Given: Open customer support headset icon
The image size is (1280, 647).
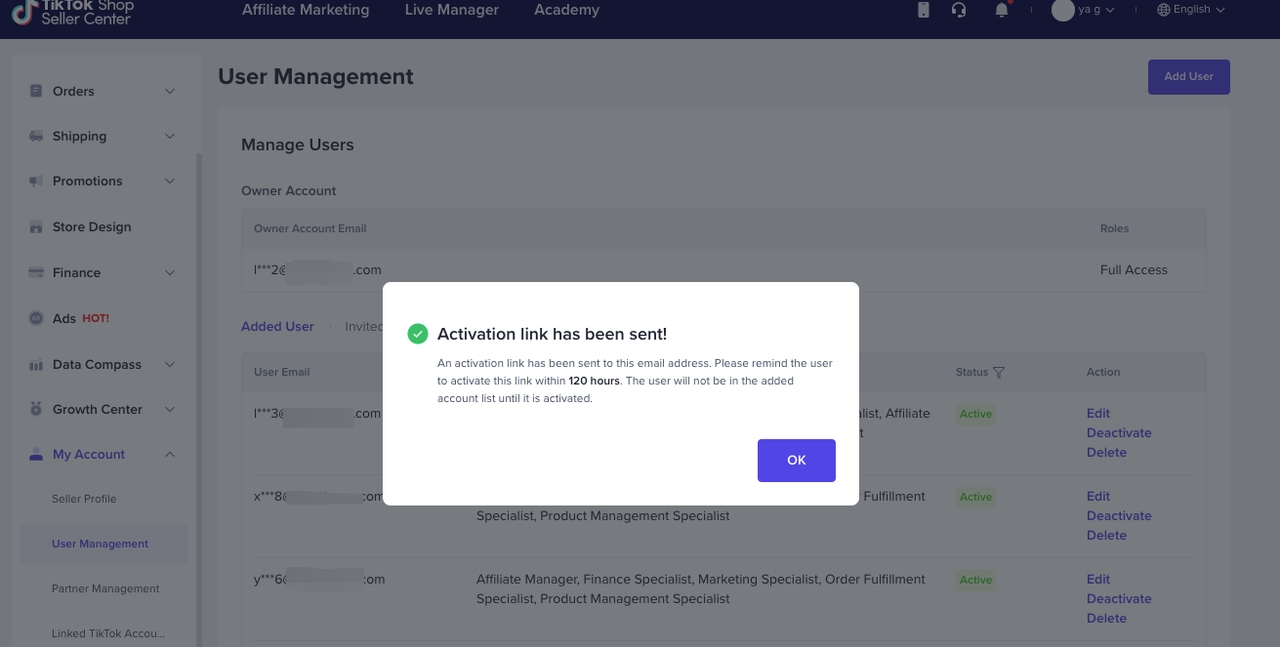Looking at the screenshot, I should (959, 10).
